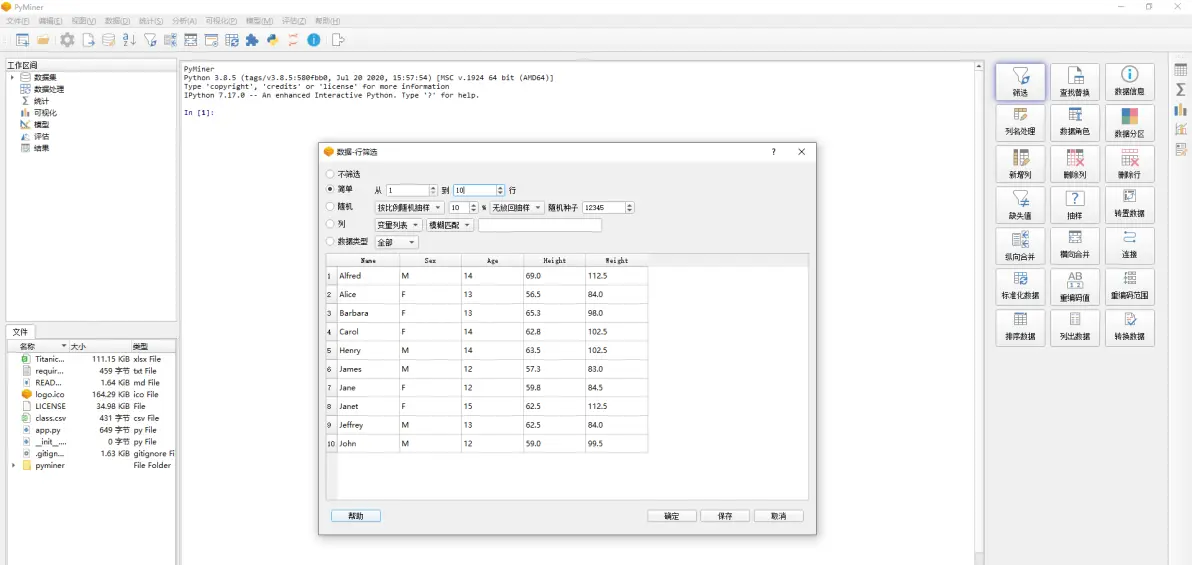This screenshot has width=1192, height=565.
Task: Click the 帮助 button
Action: coord(356,516)
